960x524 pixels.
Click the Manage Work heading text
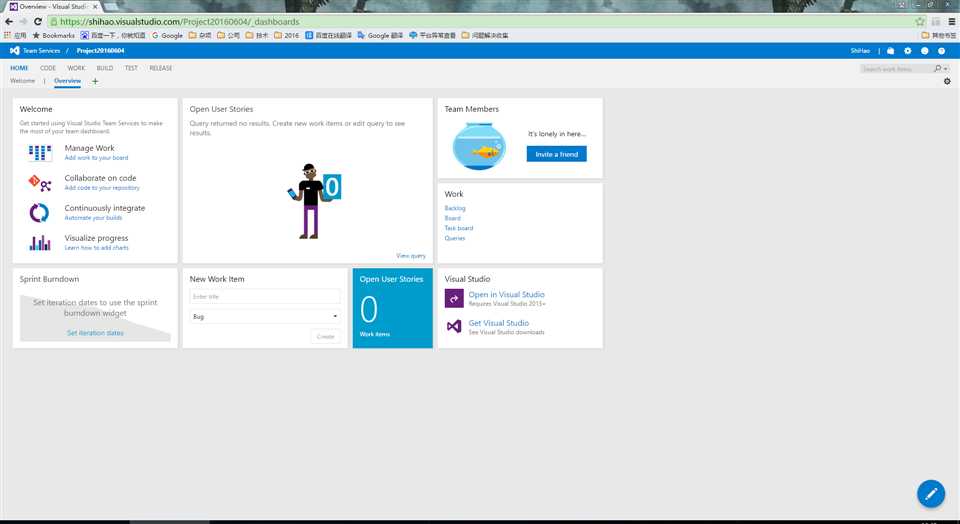pyautogui.click(x=89, y=148)
